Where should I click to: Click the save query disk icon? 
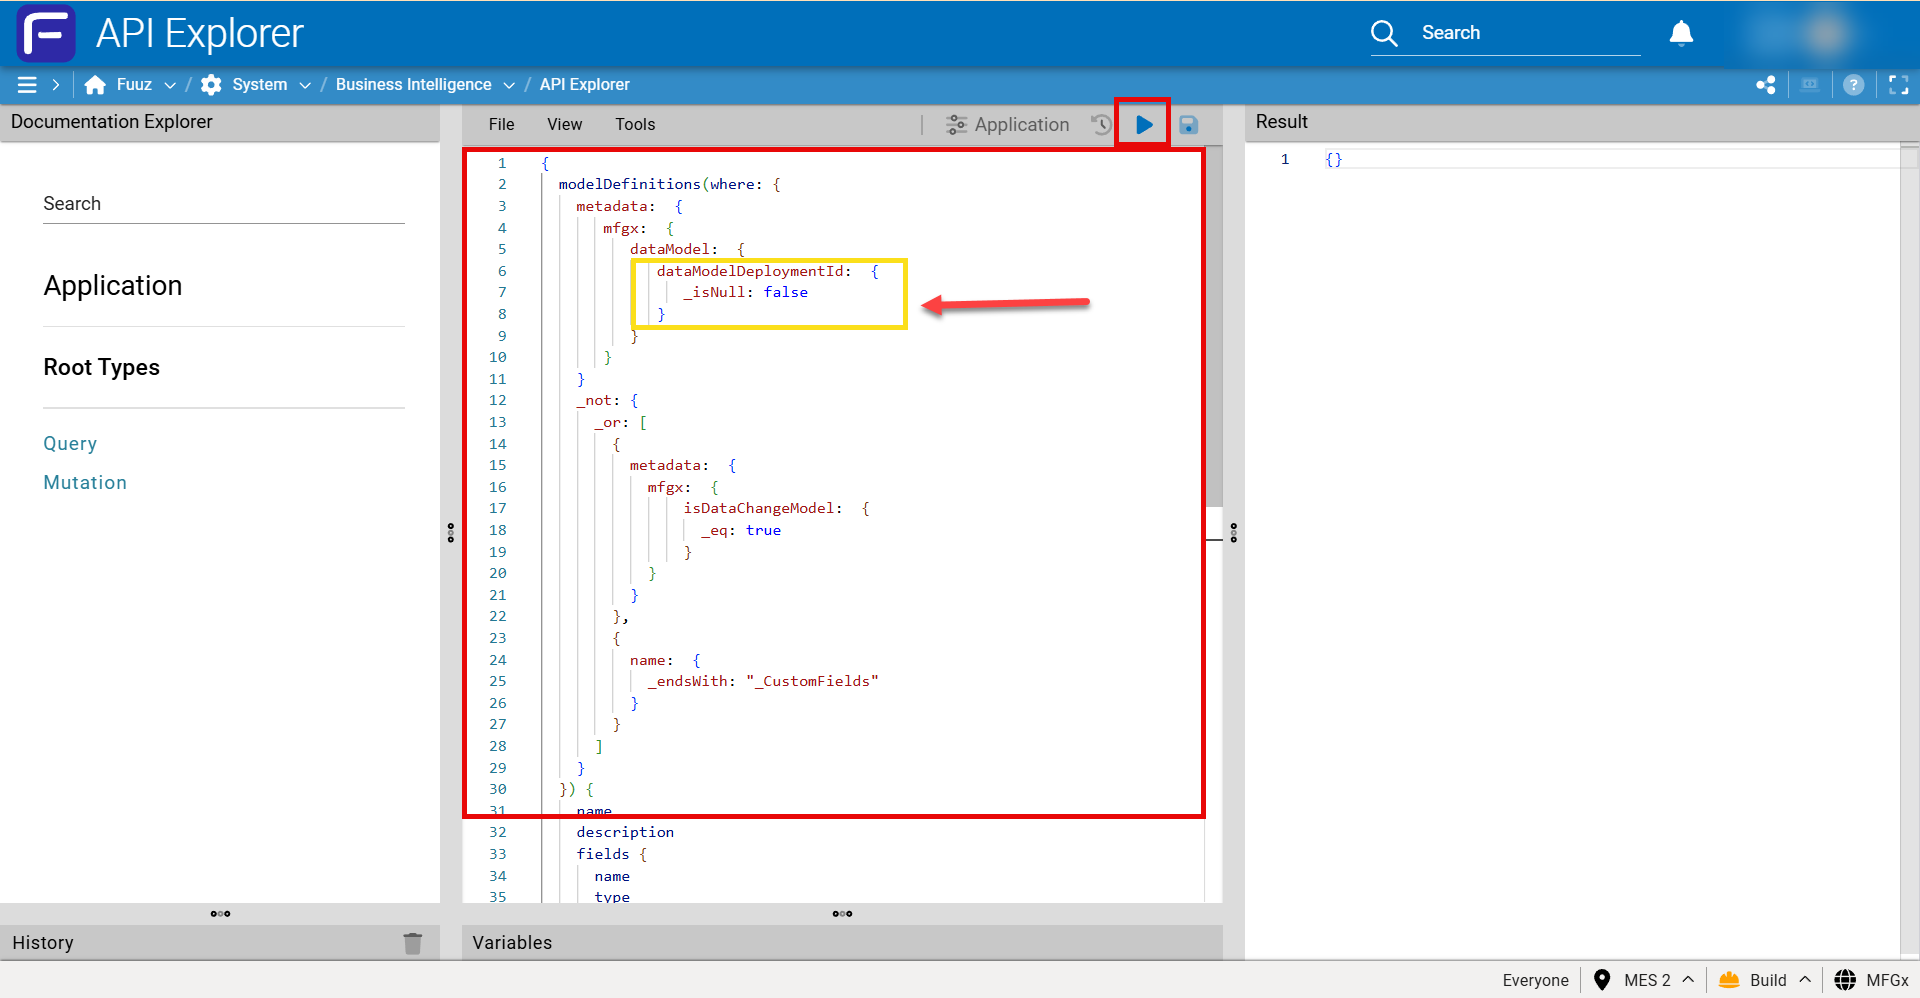pyautogui.click(x=1188, y=125)
